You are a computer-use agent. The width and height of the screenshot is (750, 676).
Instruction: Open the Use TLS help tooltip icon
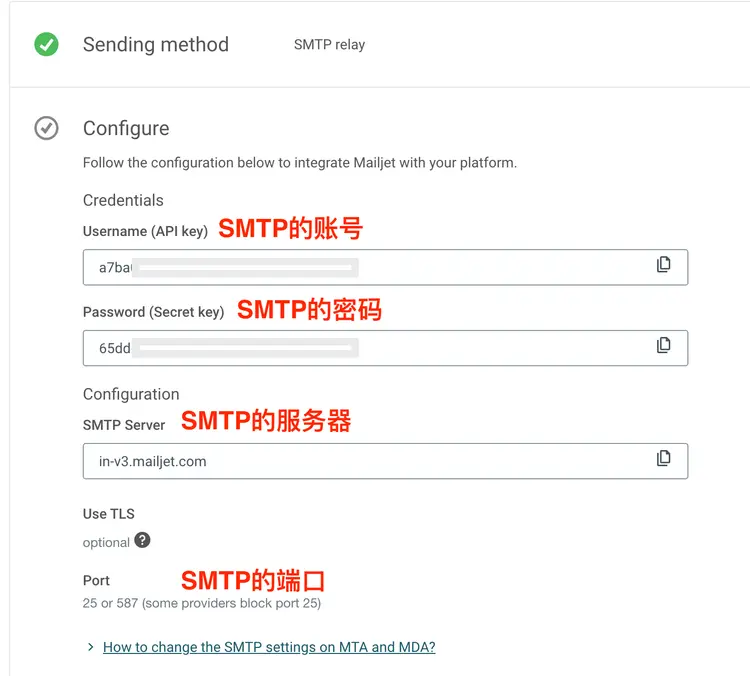pos(143,541)
